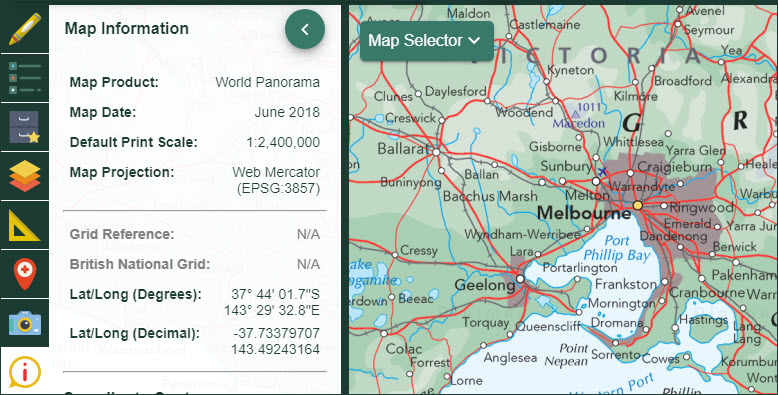Click the British National Grid label
Image resolution: width=778 pixels, height=395 pixels.
(140, 264)
